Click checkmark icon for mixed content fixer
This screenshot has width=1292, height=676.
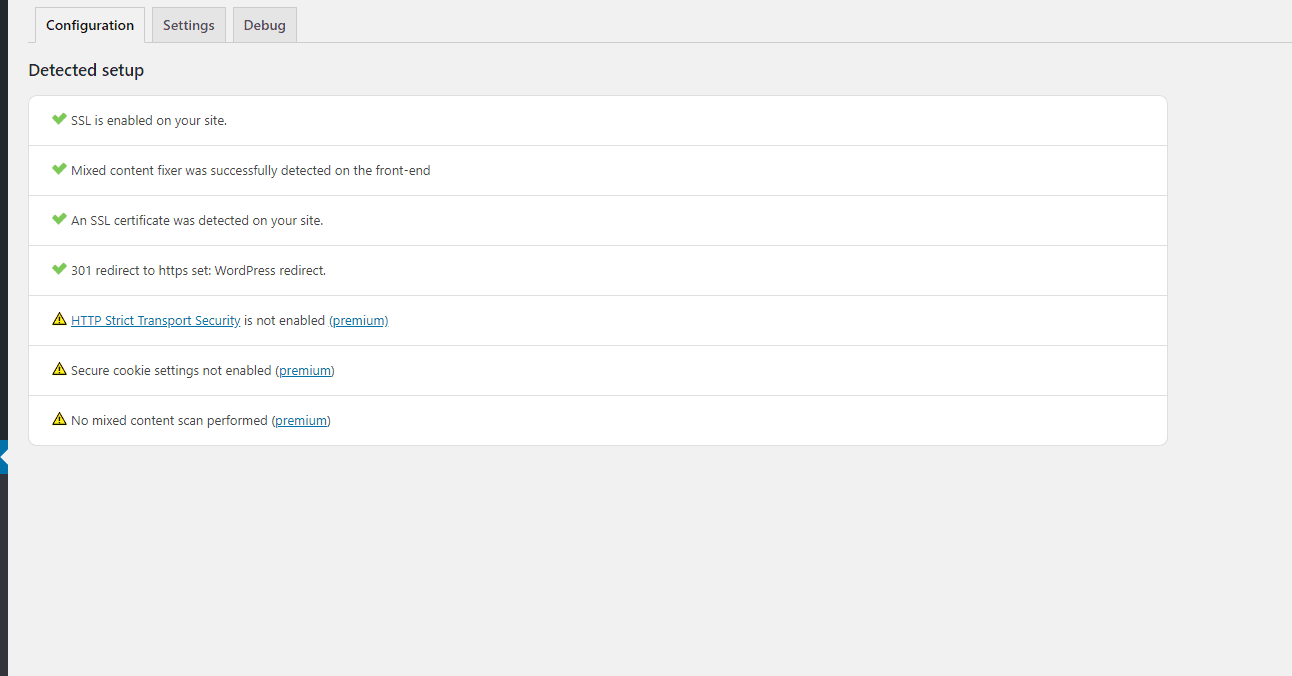(x=59, y=170)
